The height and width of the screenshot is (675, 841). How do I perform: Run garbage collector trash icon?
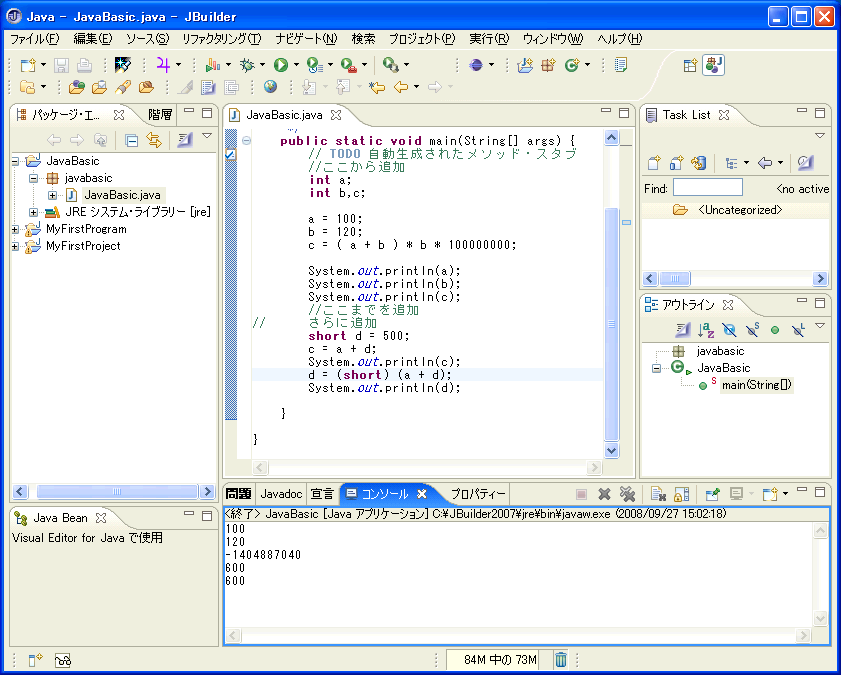coord(561,659)
